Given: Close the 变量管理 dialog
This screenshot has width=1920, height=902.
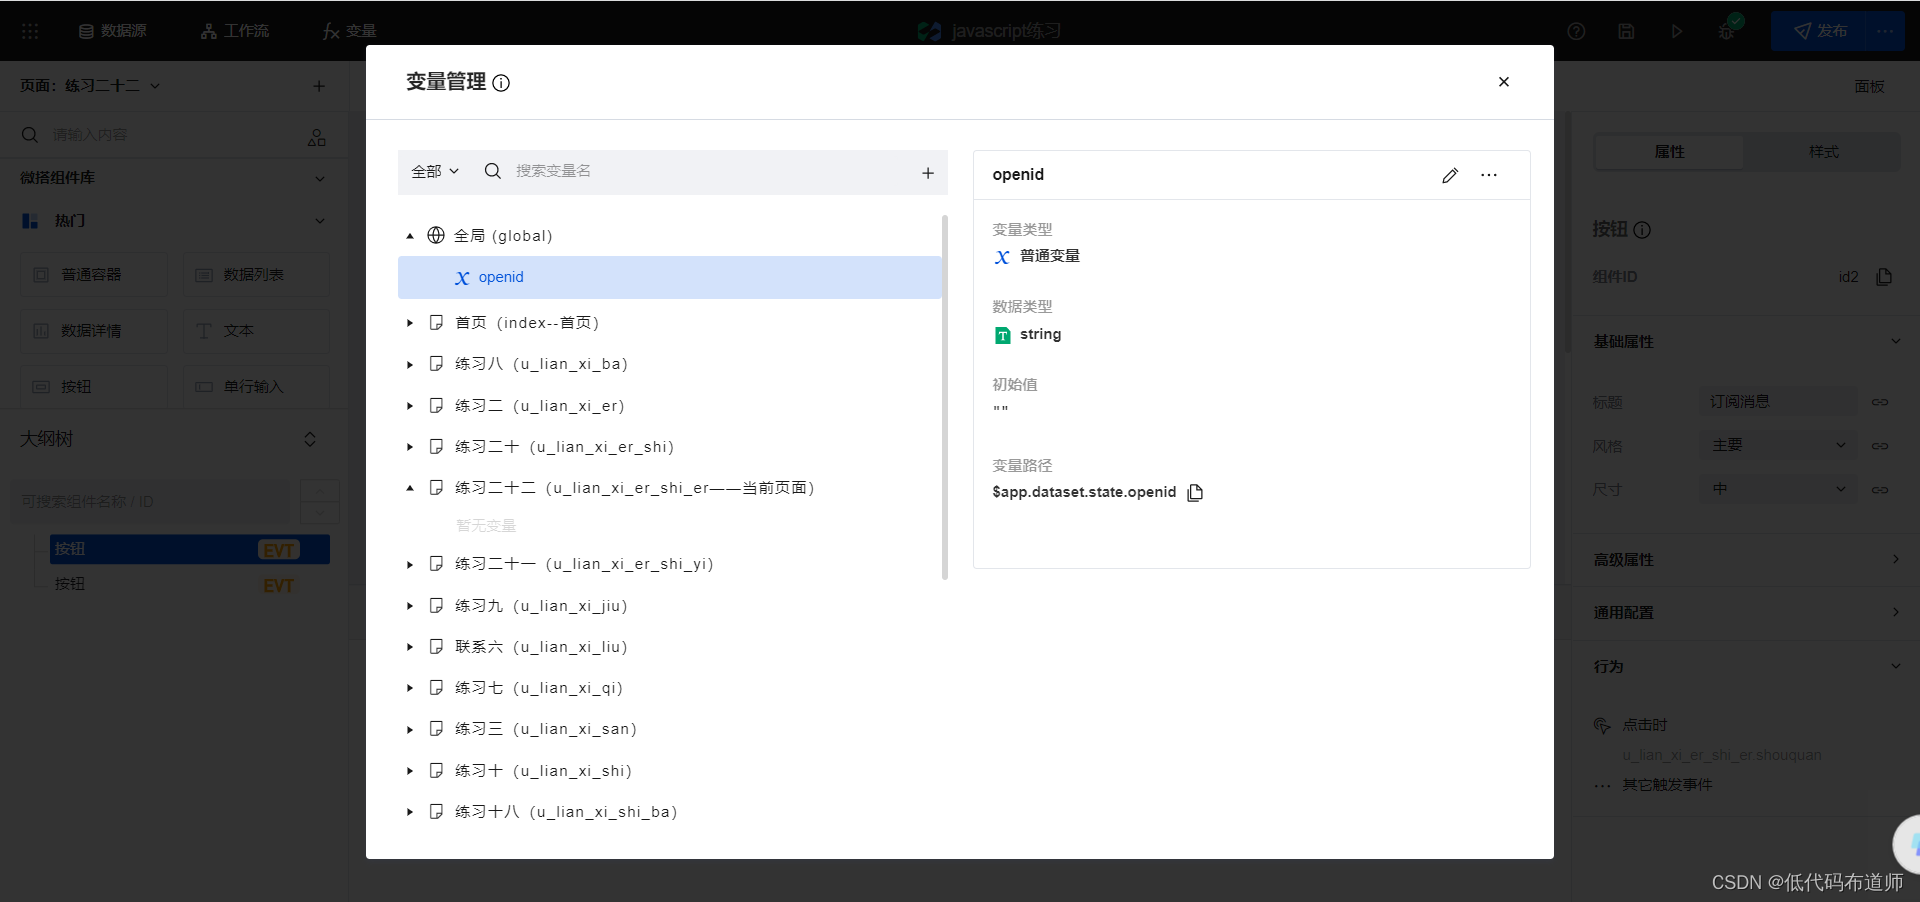Looking at the screenshot, I should coord(1504,82).
